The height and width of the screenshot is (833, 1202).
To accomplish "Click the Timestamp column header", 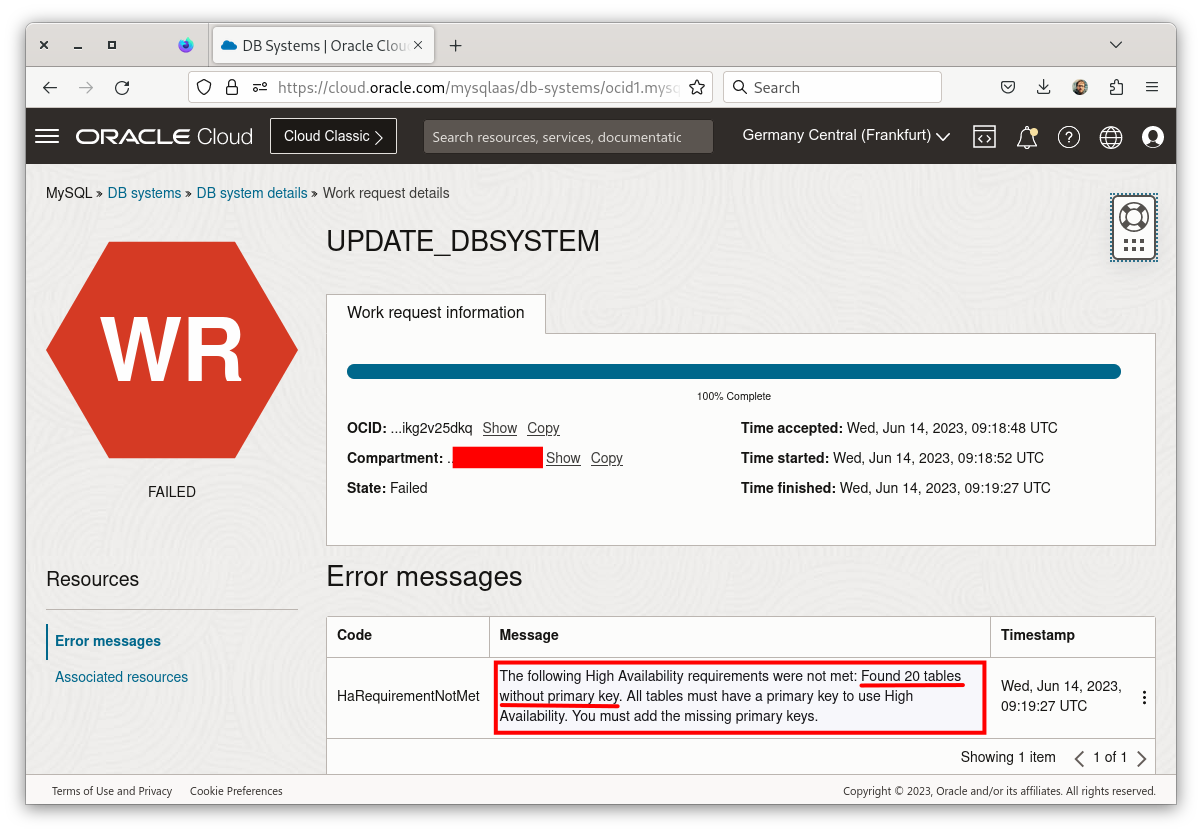I will (x=1072, y=636).
